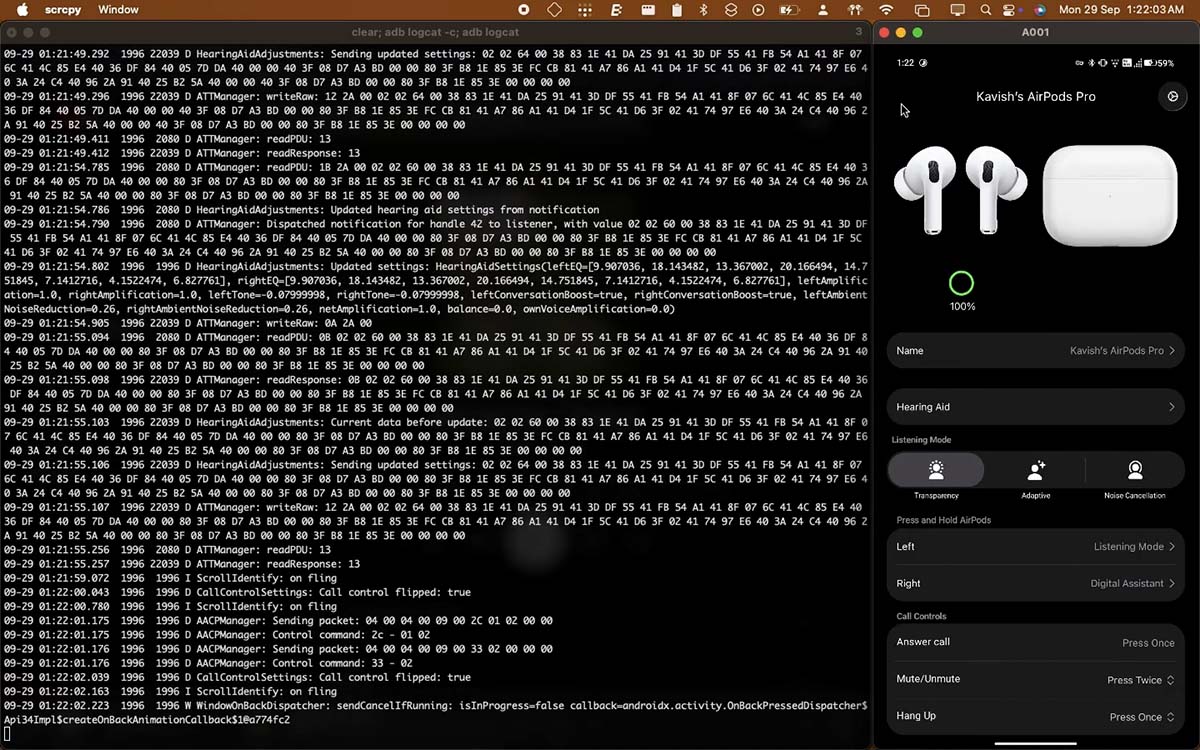Open the Hearing Aid settings
This screenshot has height=750, width=1200.
tap(1035, 407)
